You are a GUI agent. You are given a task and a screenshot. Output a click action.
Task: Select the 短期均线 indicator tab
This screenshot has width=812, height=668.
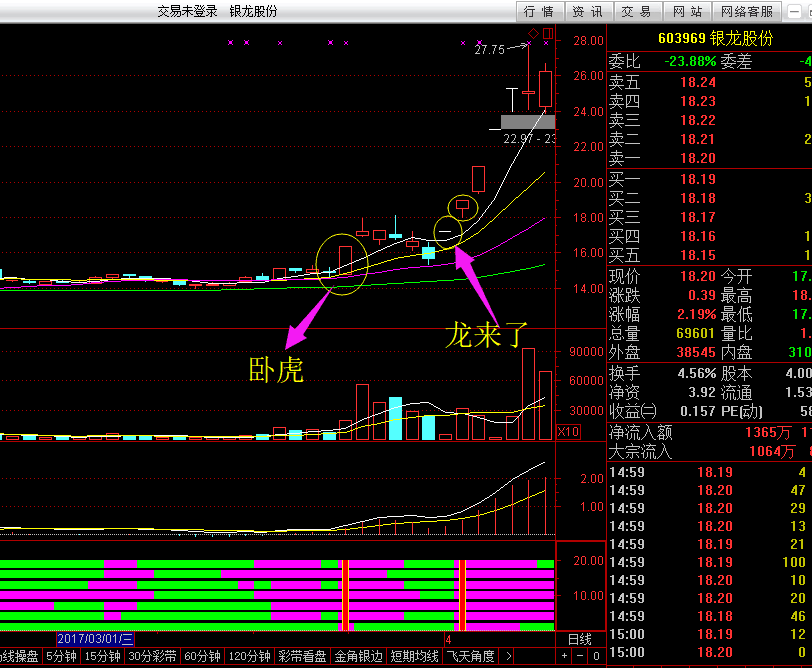tap(414, 657)
